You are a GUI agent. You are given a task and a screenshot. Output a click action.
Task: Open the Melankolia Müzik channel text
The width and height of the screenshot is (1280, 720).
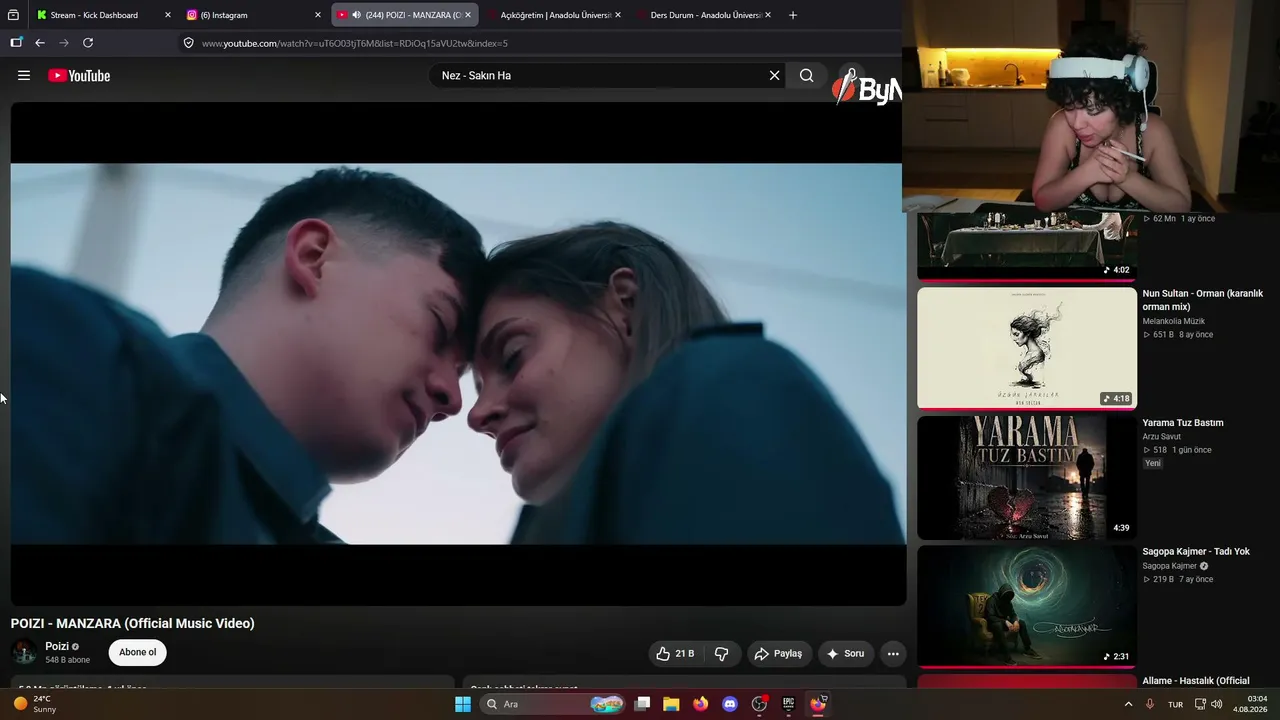pos(1174,321)
